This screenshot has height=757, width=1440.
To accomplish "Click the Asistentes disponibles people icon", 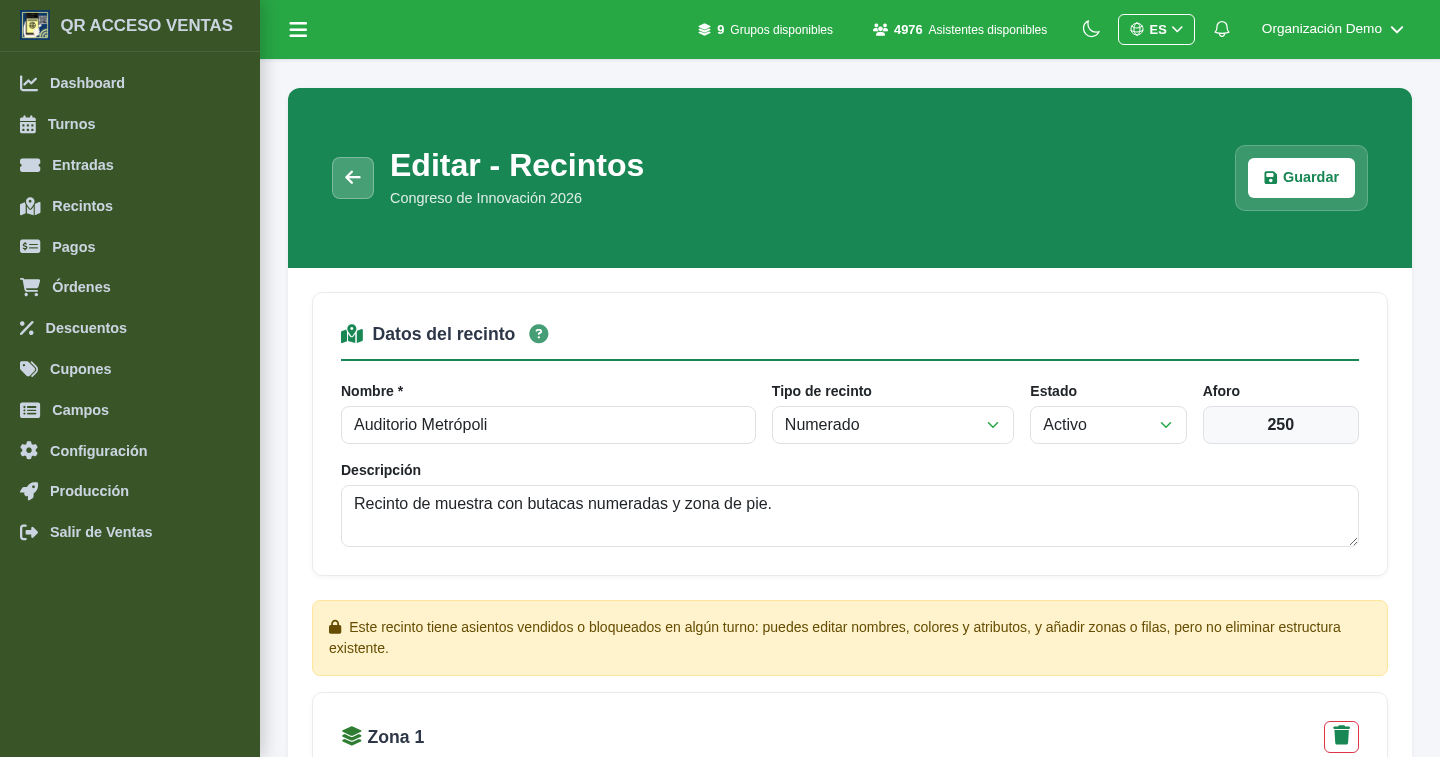I will pyautogui.click(x=880, y=30).
